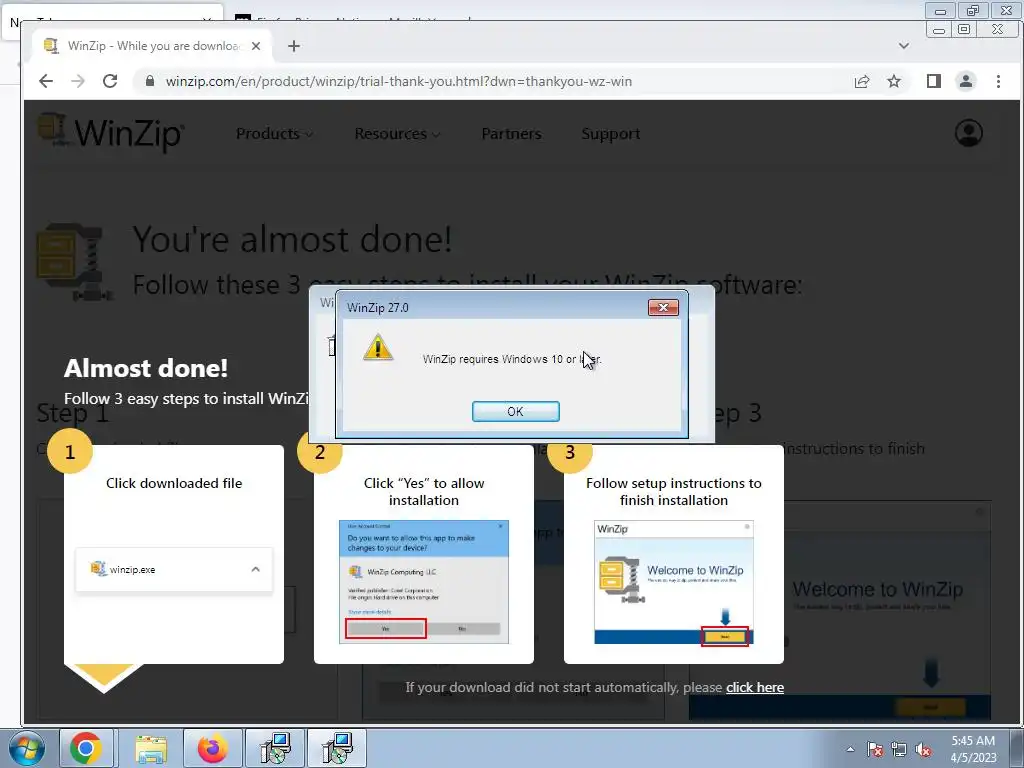Click the 'click here' download link

pos(755,687)
